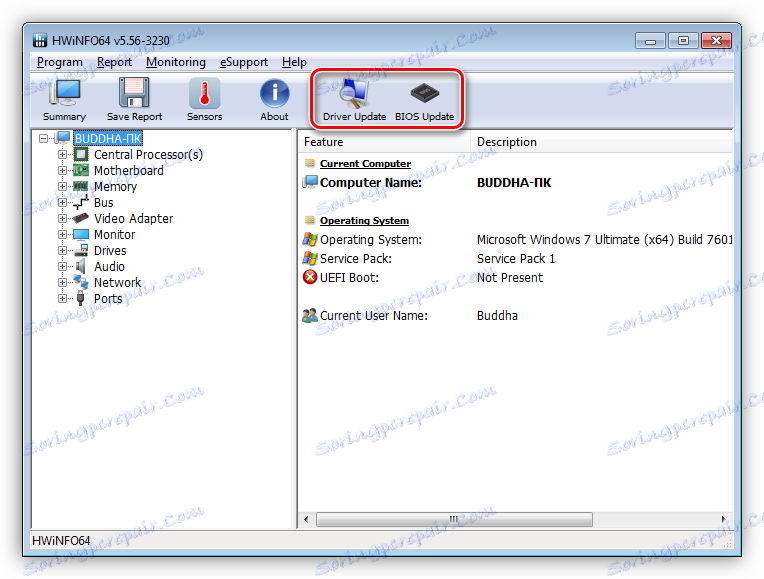Click the computer icon beside Computer Name
The height and width of the screenshot is (579, 764).
[x=310, y=182]
